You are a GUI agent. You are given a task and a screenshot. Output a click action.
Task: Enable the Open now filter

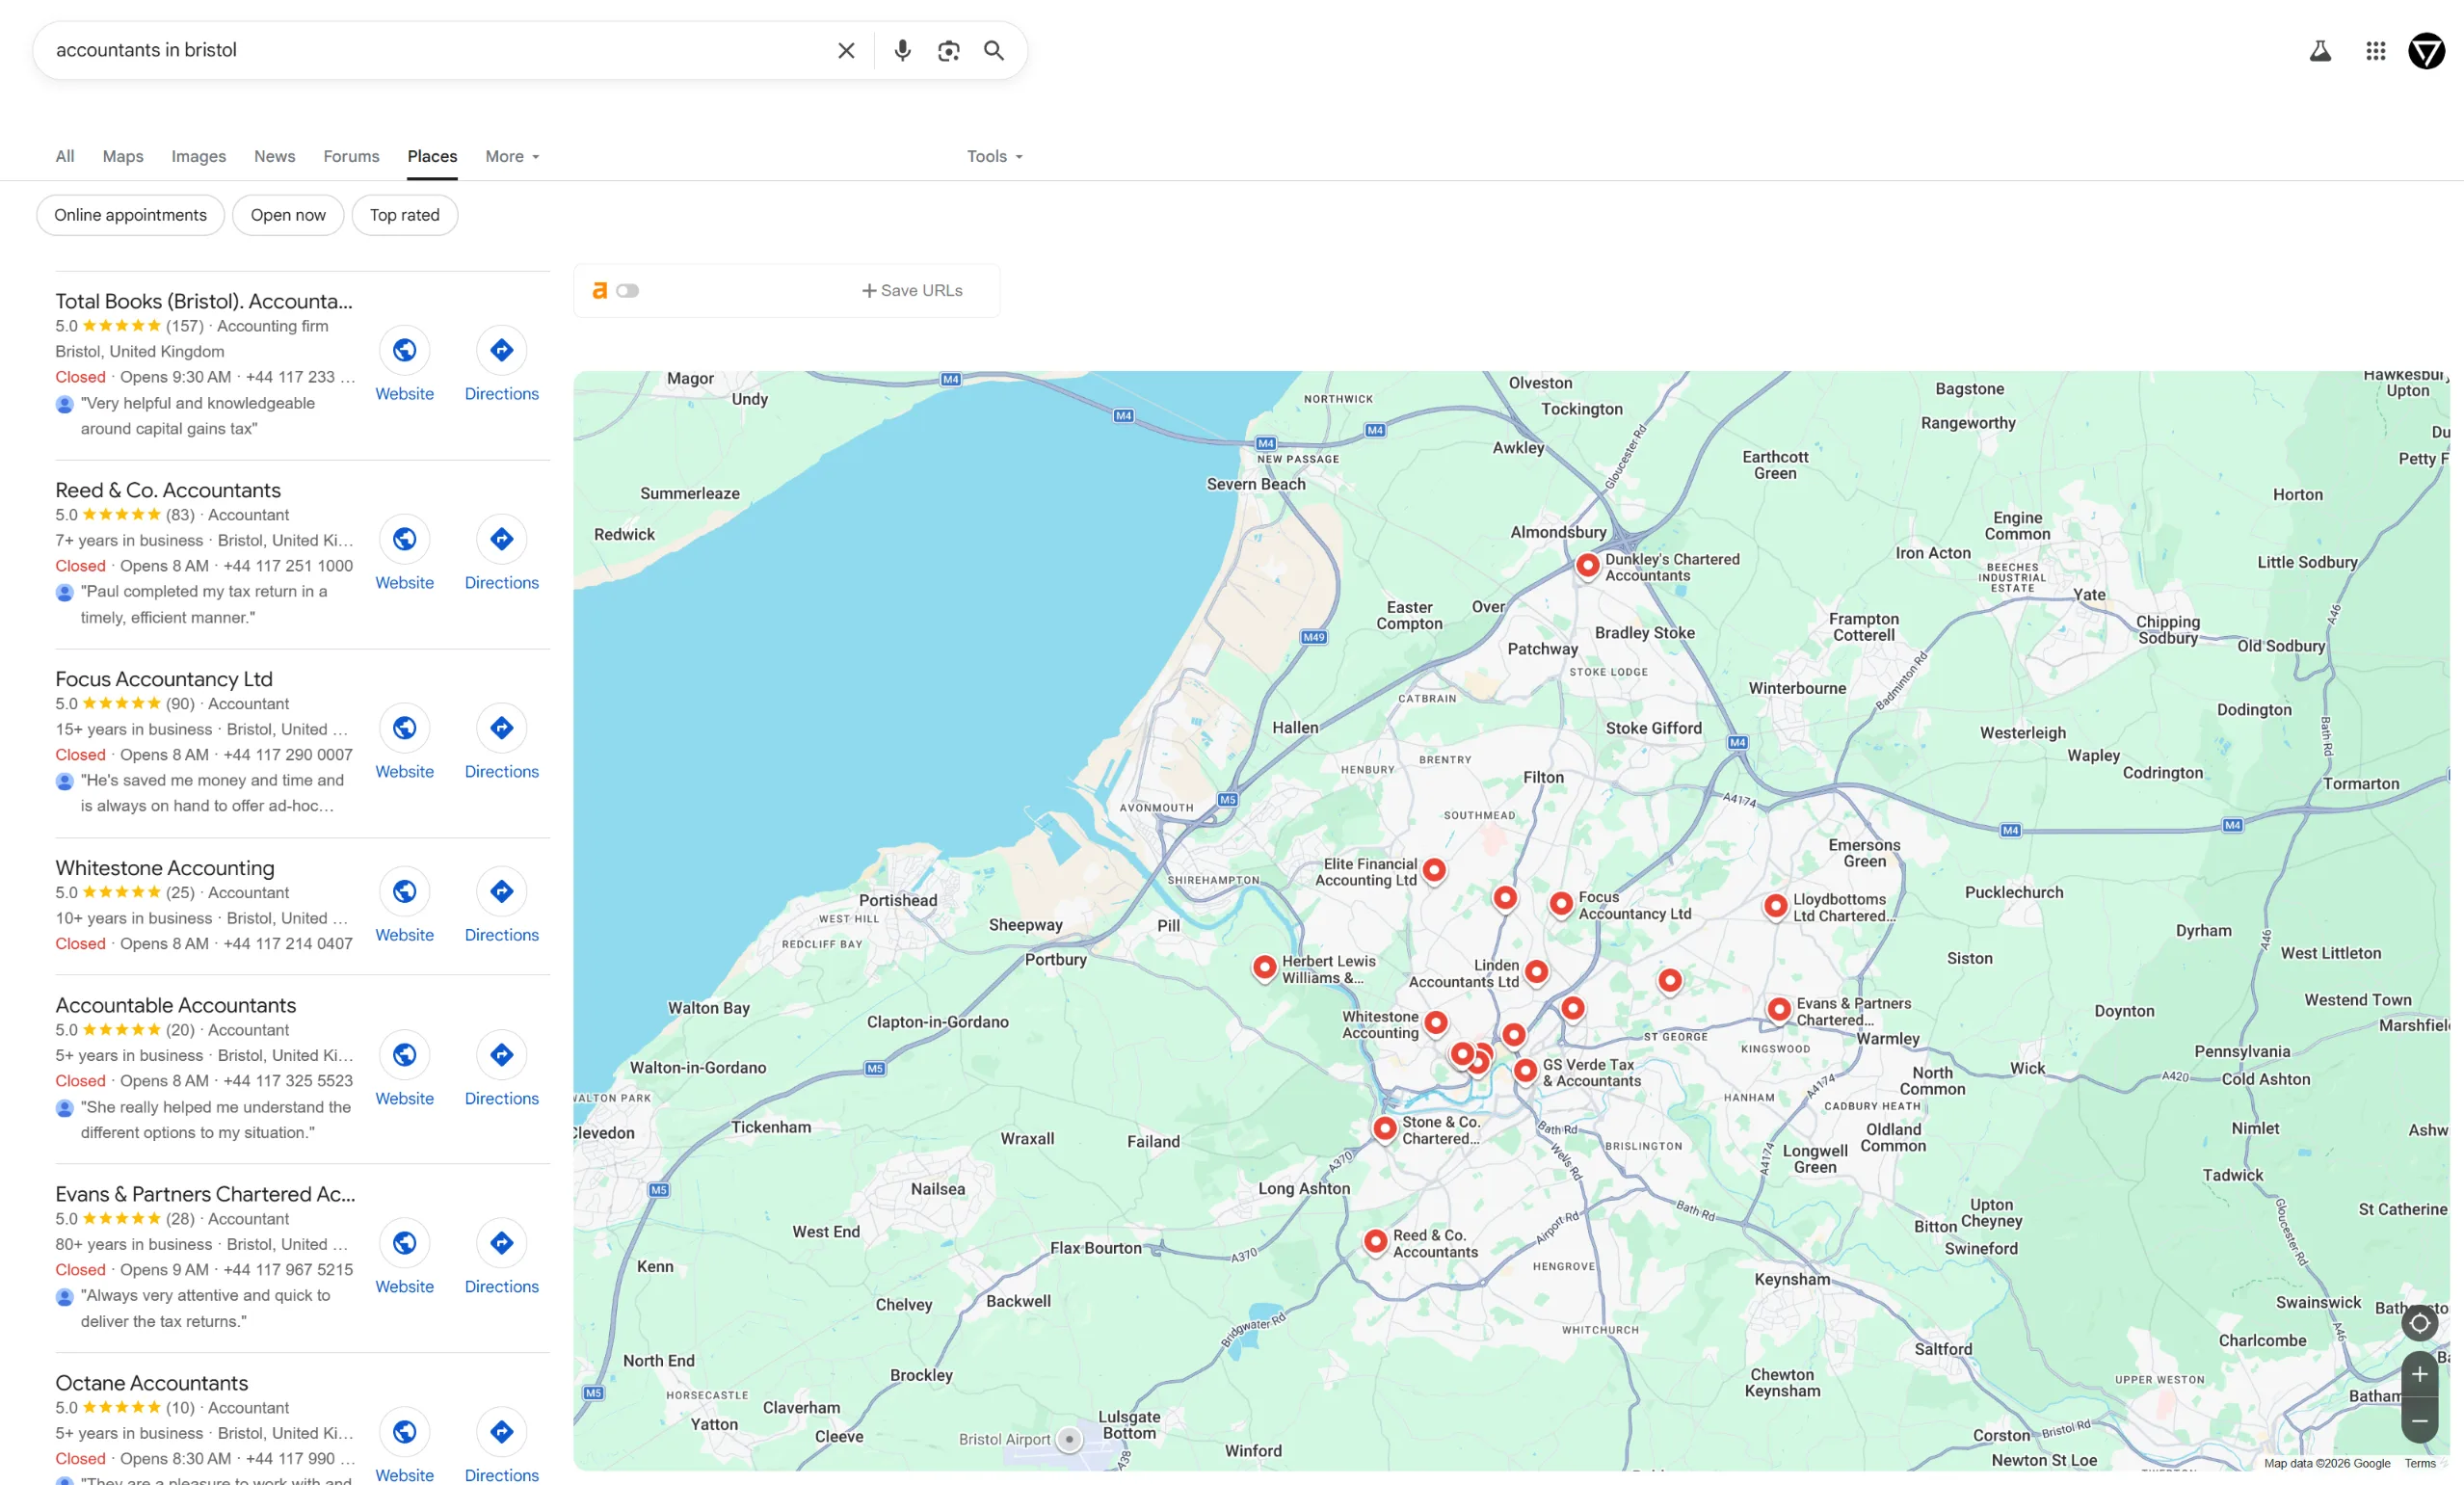pos(288,215)
